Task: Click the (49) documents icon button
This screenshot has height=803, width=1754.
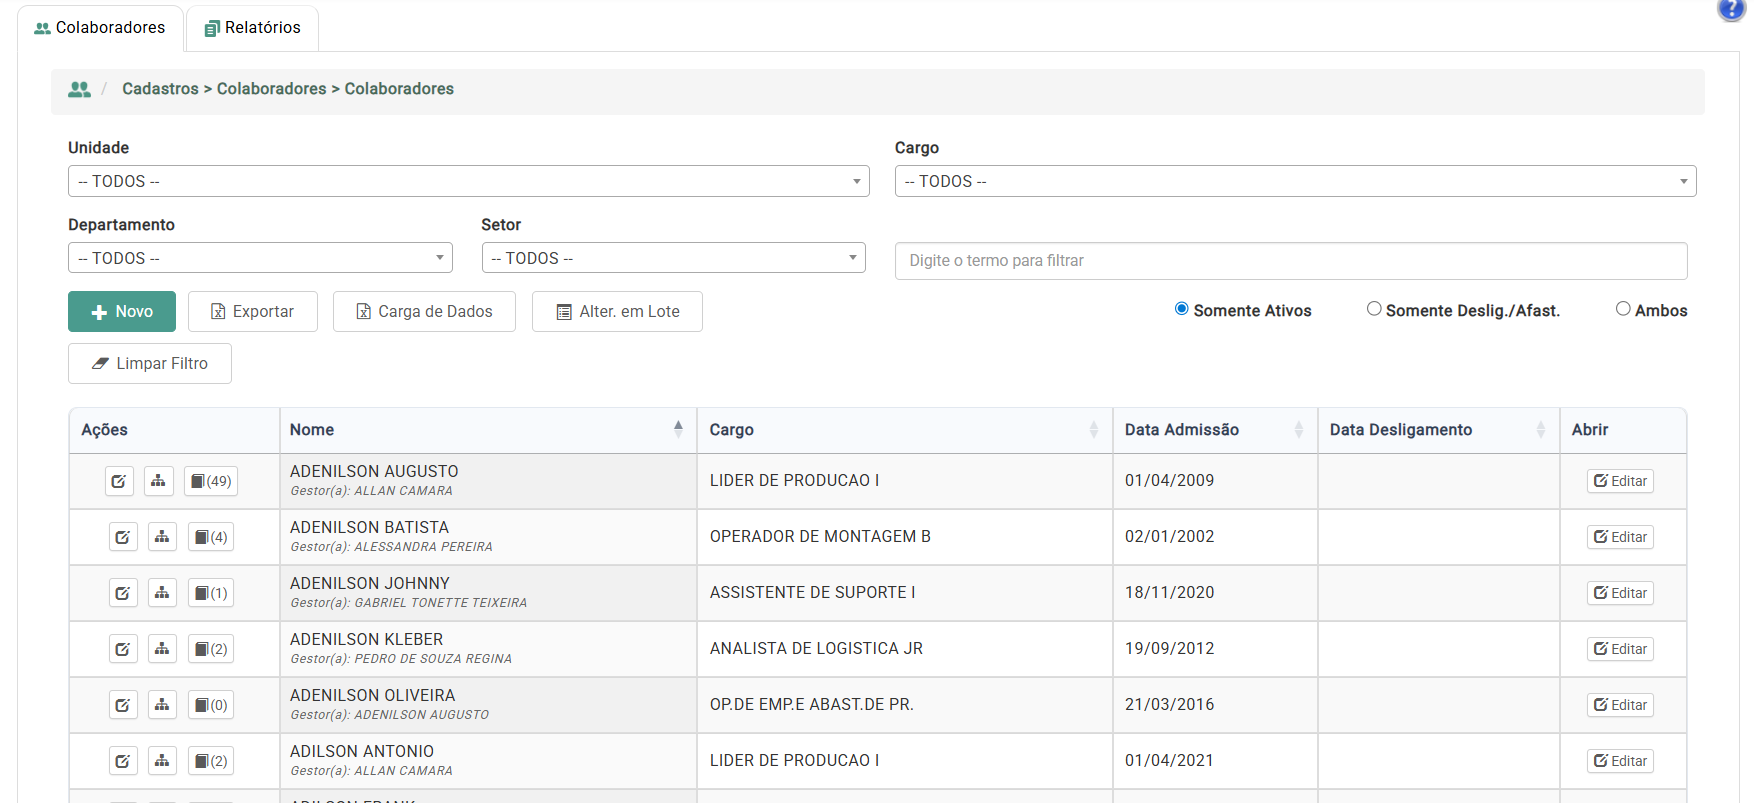Action: (211, 481)
